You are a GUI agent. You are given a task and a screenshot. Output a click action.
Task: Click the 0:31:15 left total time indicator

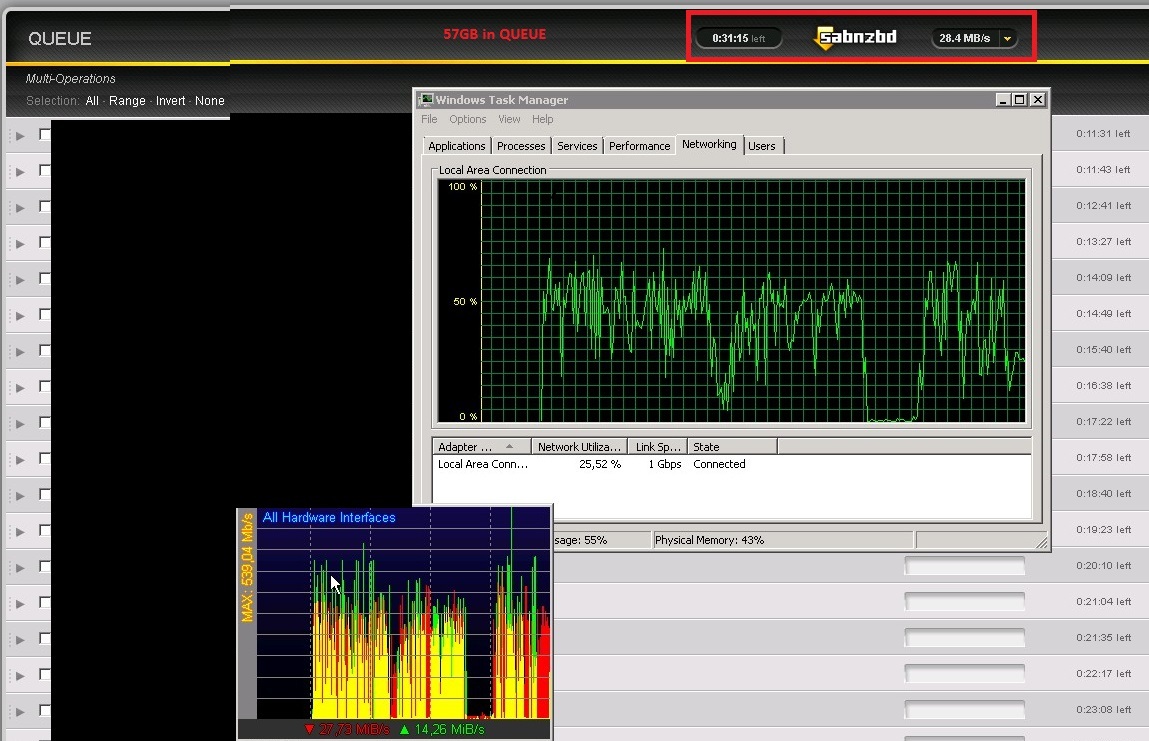click(x=739, y=38)
